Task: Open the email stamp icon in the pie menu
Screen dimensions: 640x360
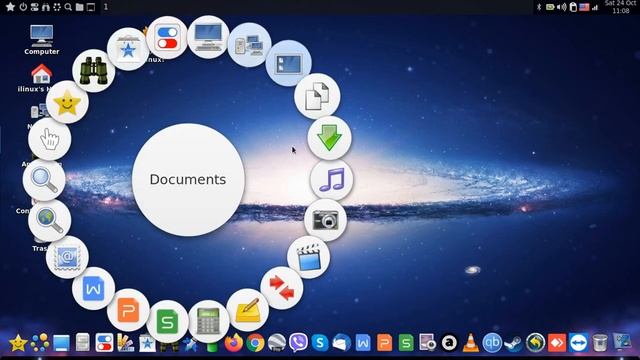Action: coord(67,257)
